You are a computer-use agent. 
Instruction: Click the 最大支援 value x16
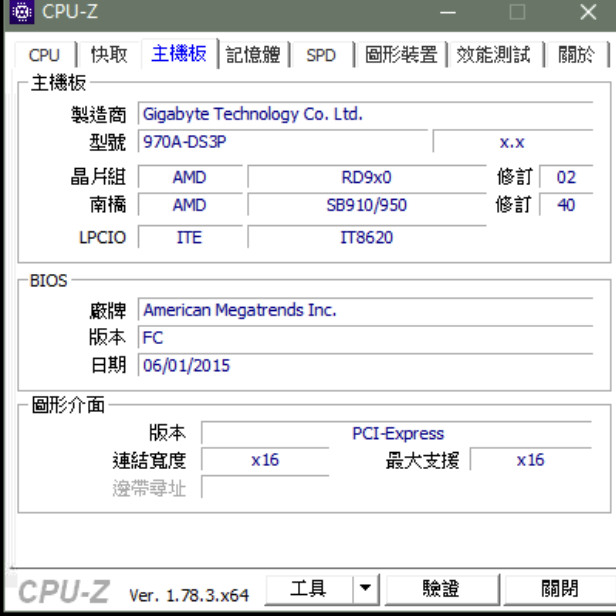531,460
